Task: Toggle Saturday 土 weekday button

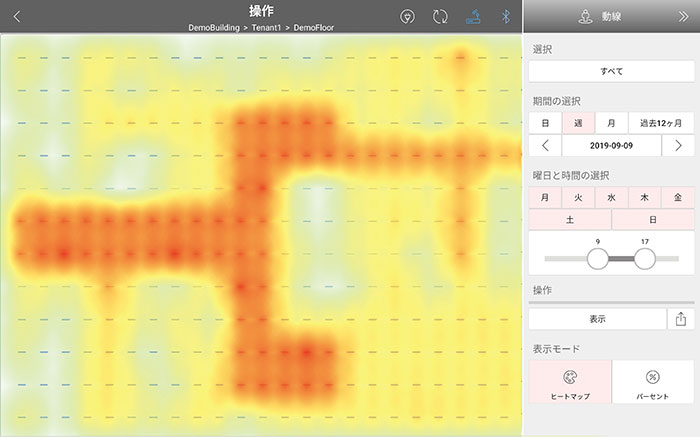Action: pyautogui.click(x=570, y=220)
